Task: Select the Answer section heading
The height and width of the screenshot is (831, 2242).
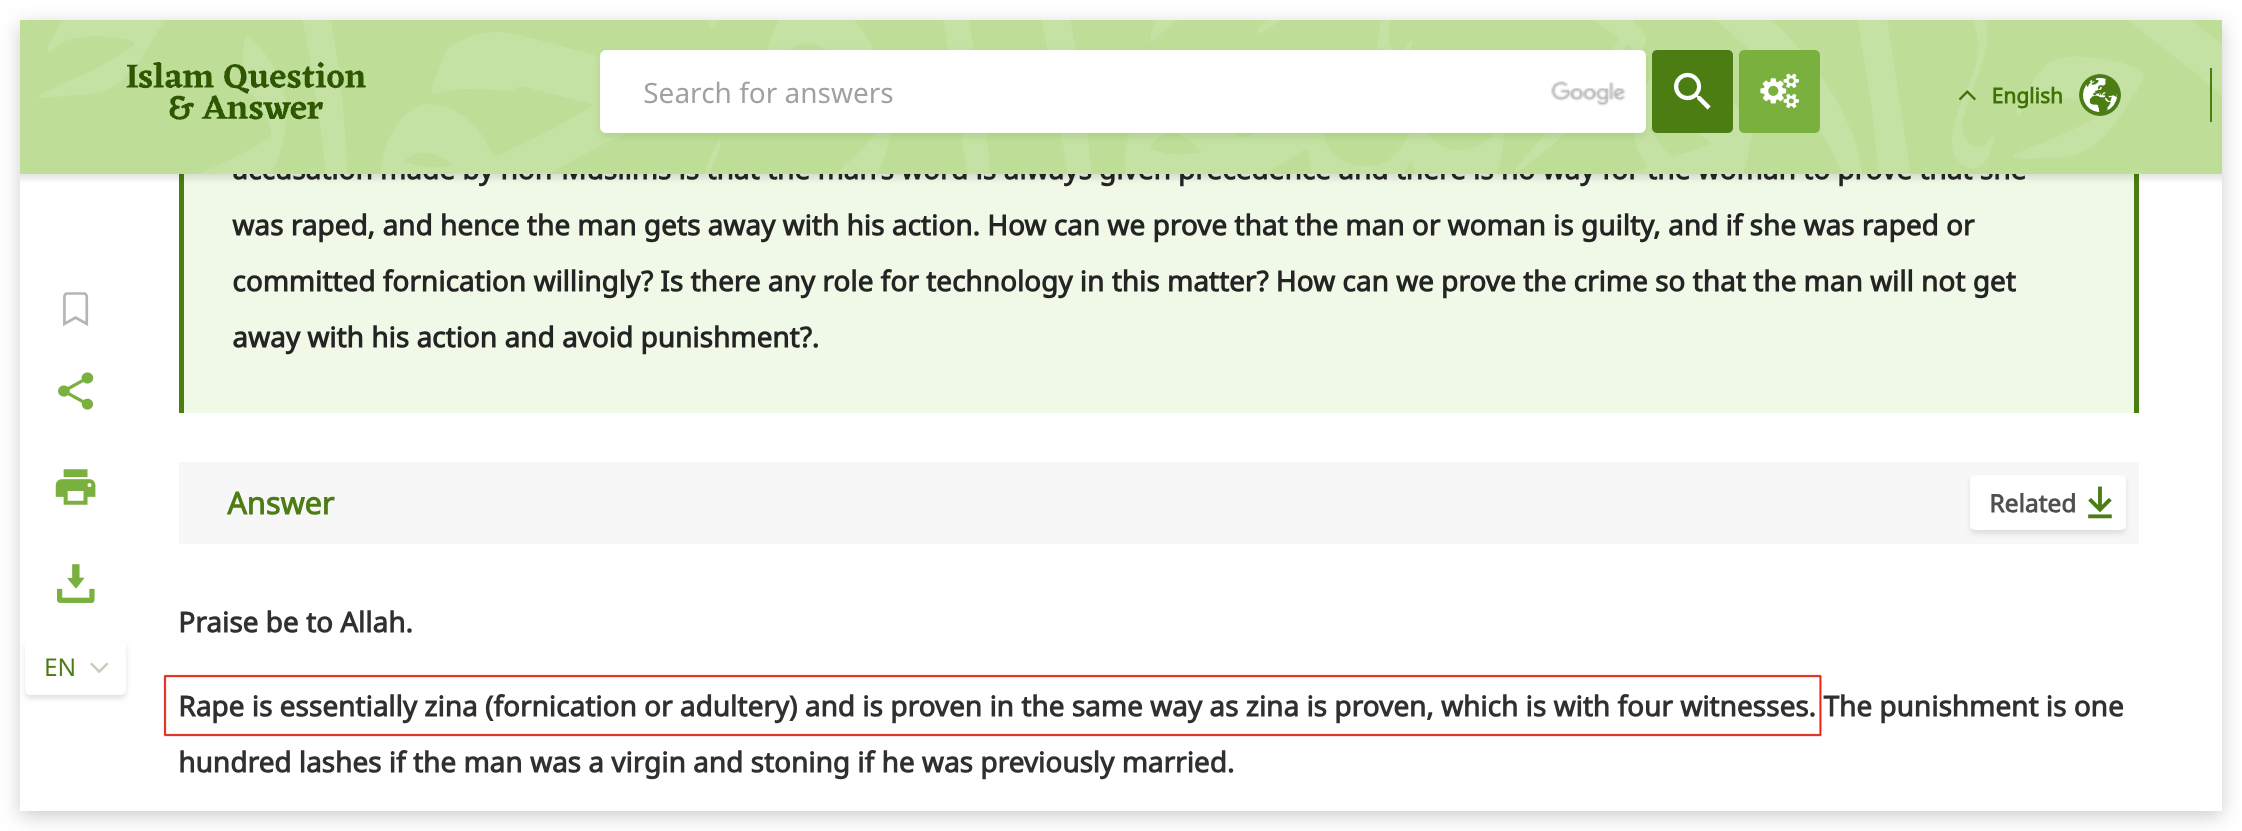Action: [x=281, y=503]
